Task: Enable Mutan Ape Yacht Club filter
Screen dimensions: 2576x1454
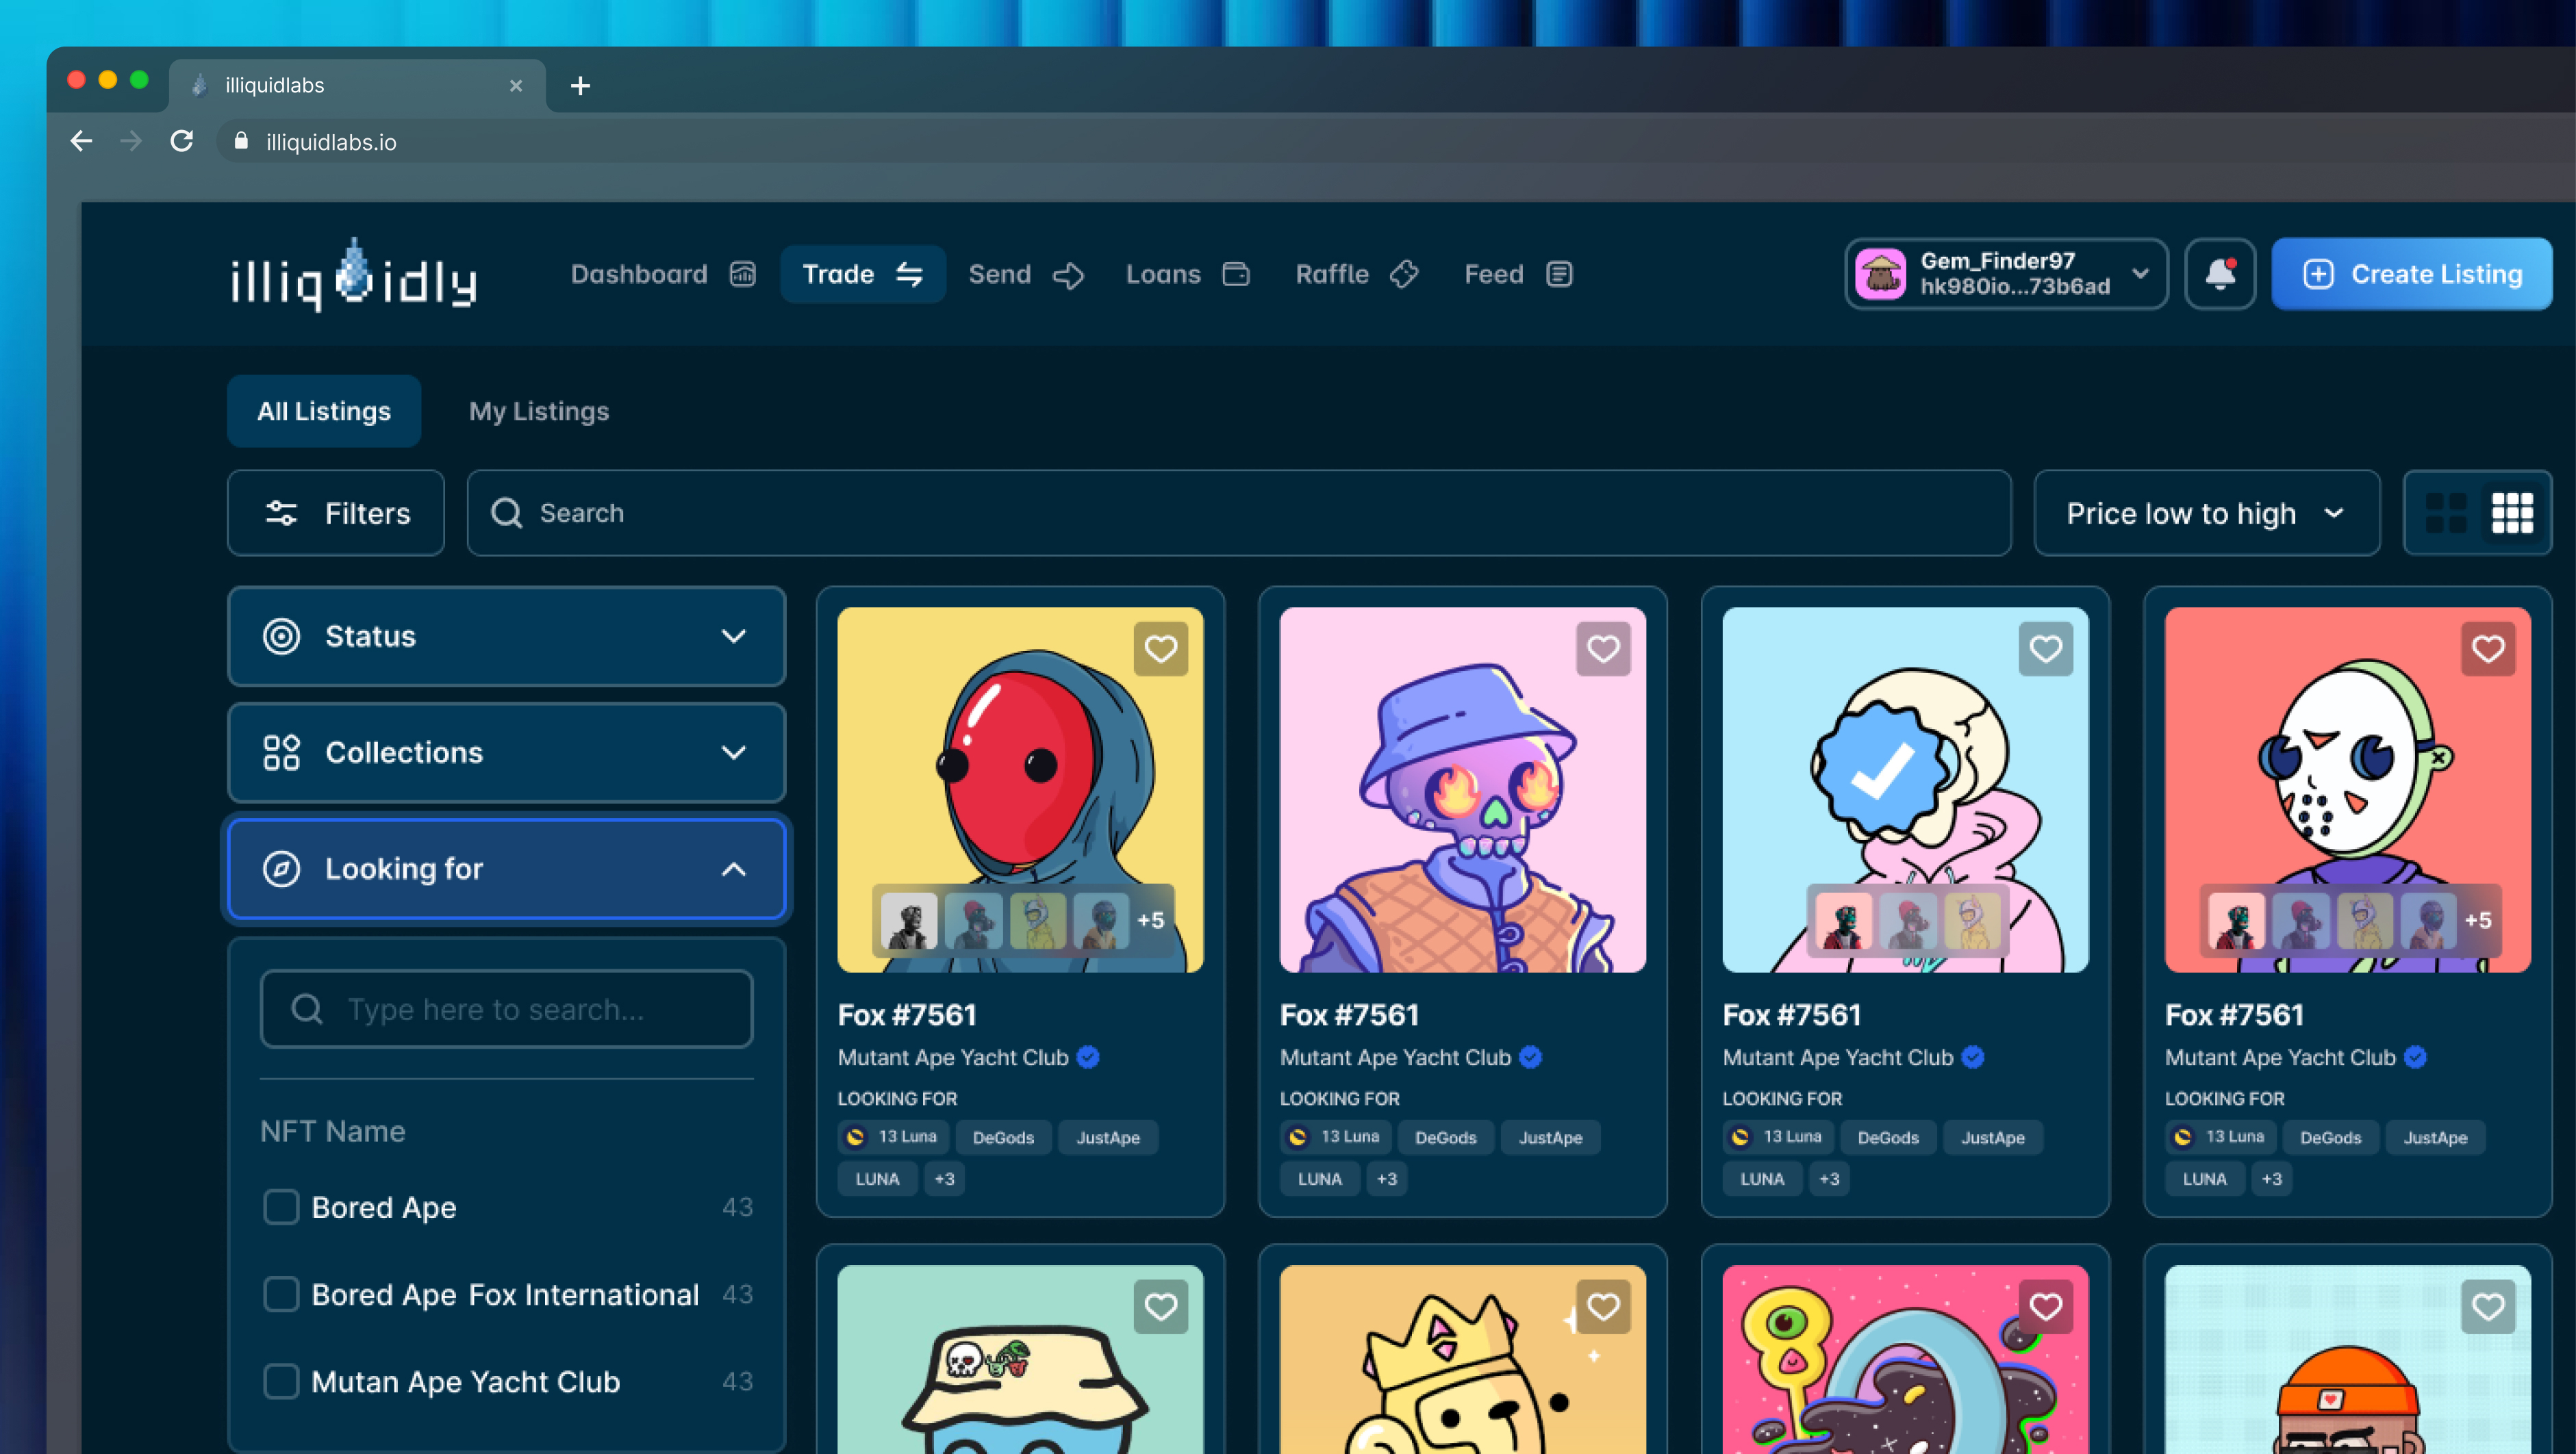Action: coord(281,1381)
